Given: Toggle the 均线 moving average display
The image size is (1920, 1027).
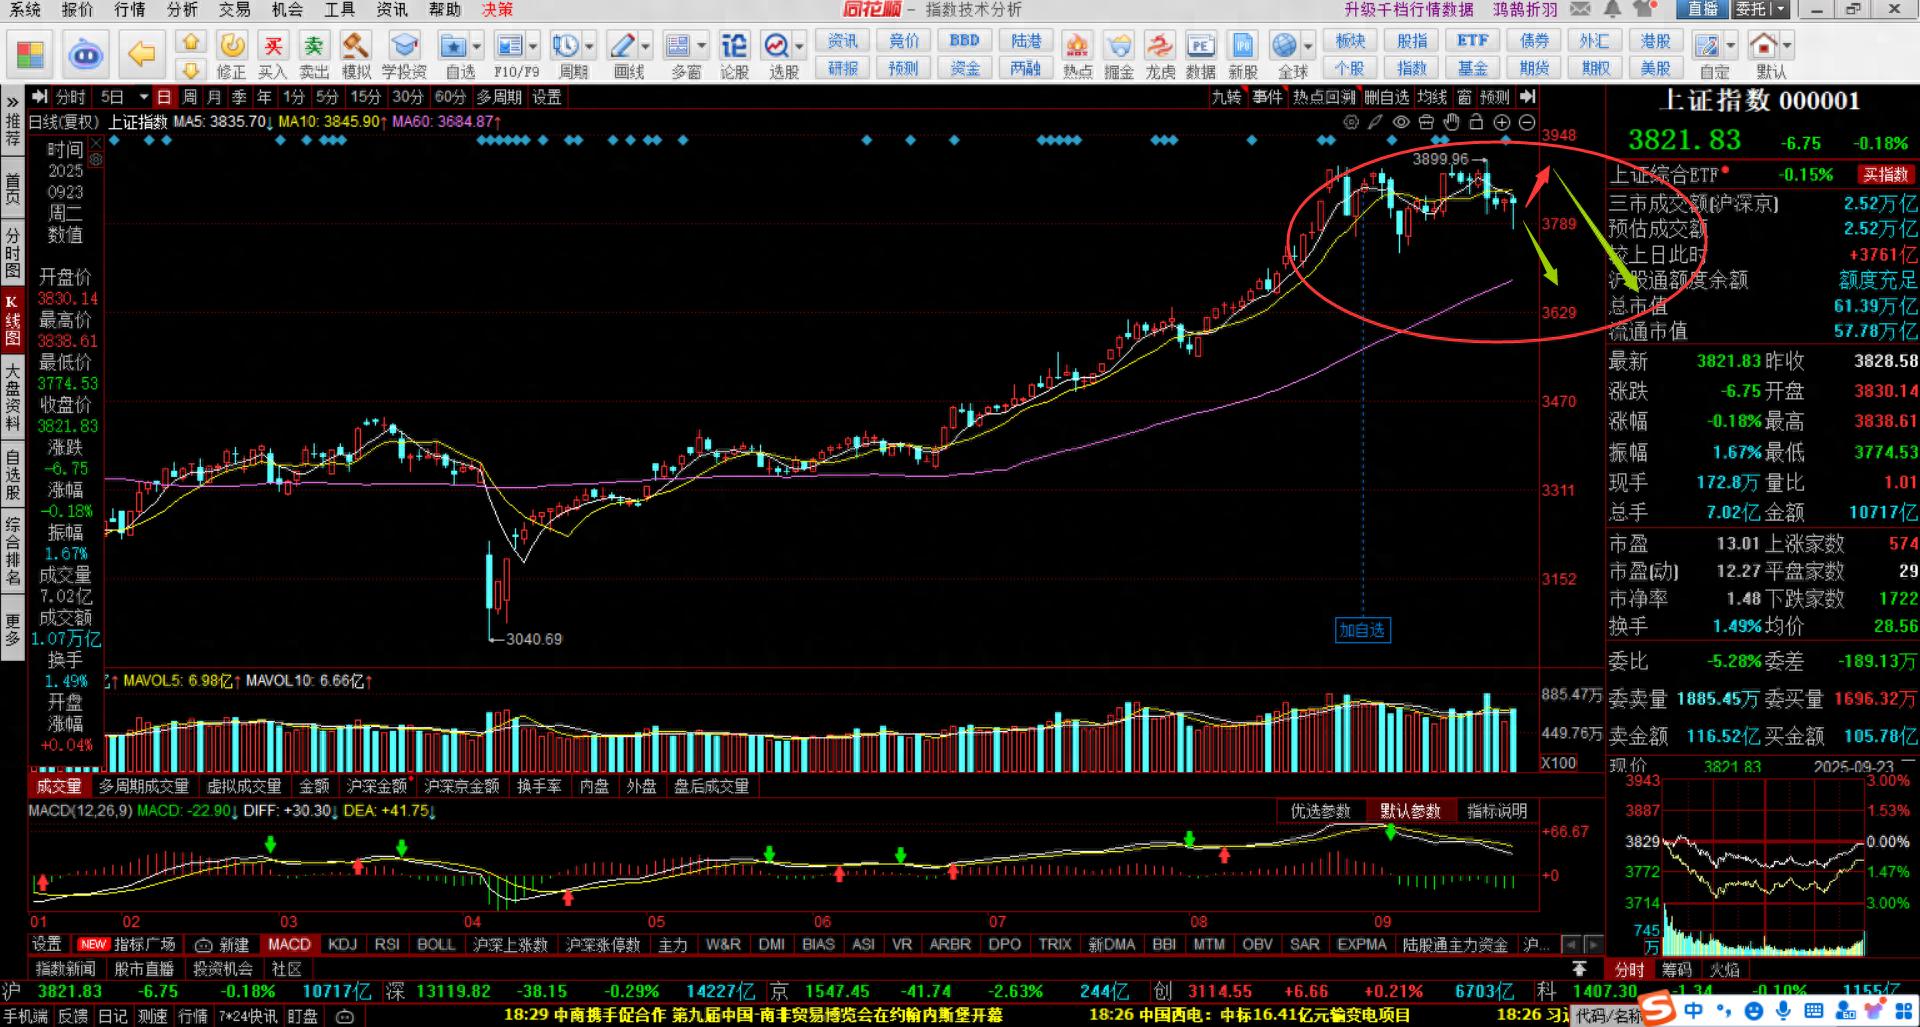Looking at the screenshot, I should (1432, 97).
